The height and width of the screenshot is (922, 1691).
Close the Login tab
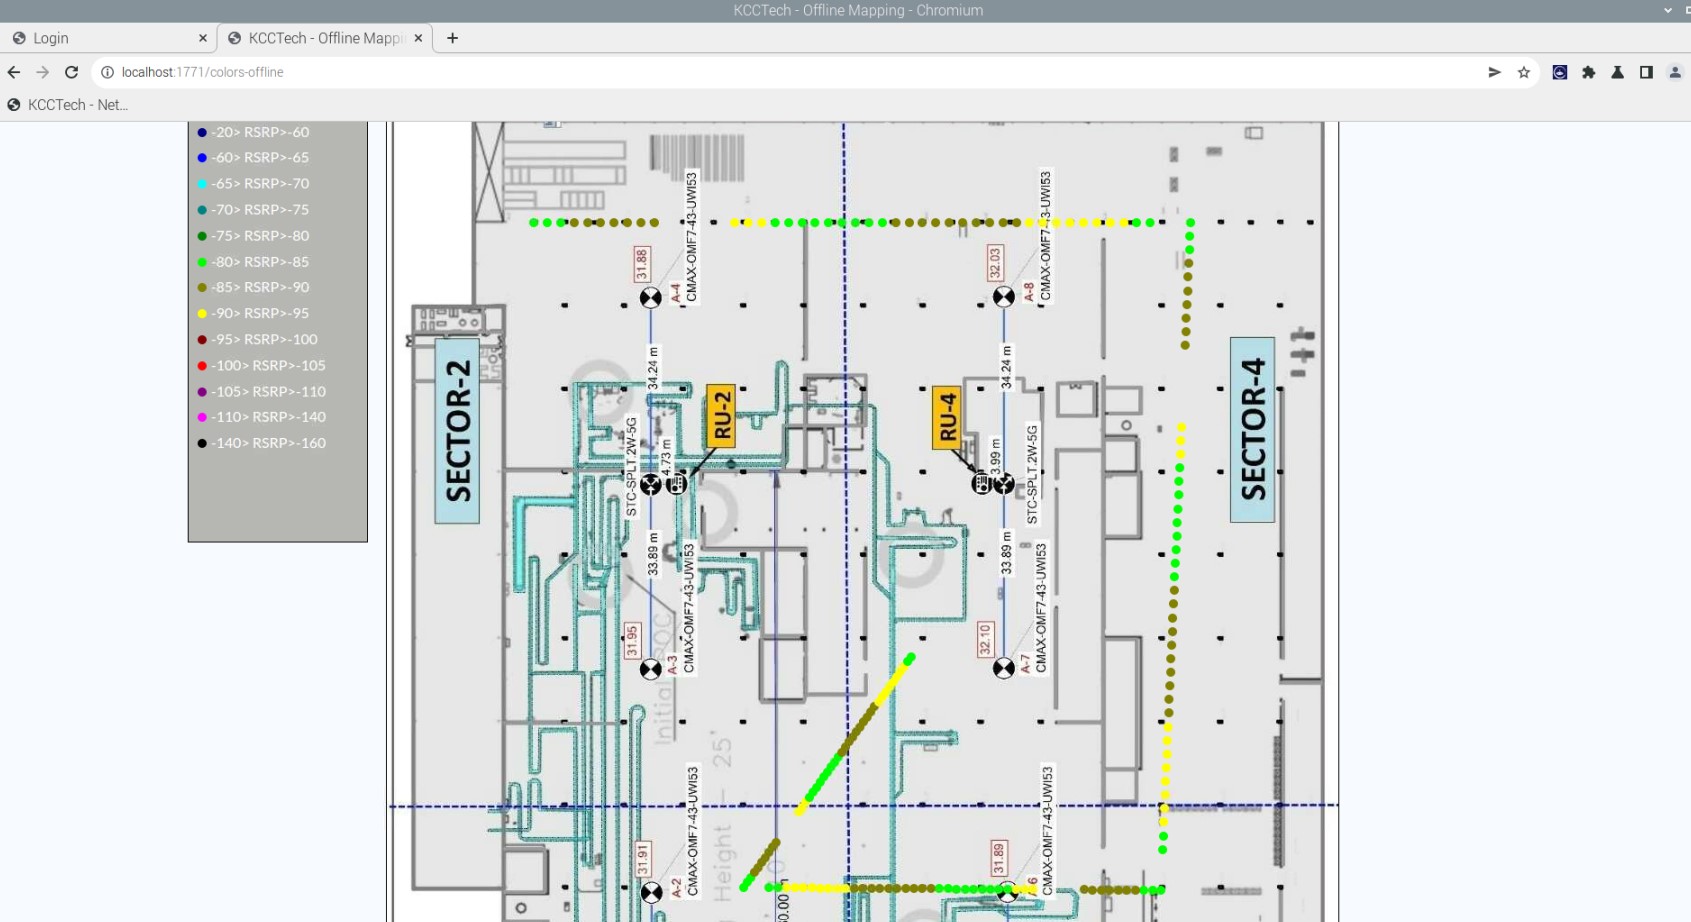click(x=203, y=38)
